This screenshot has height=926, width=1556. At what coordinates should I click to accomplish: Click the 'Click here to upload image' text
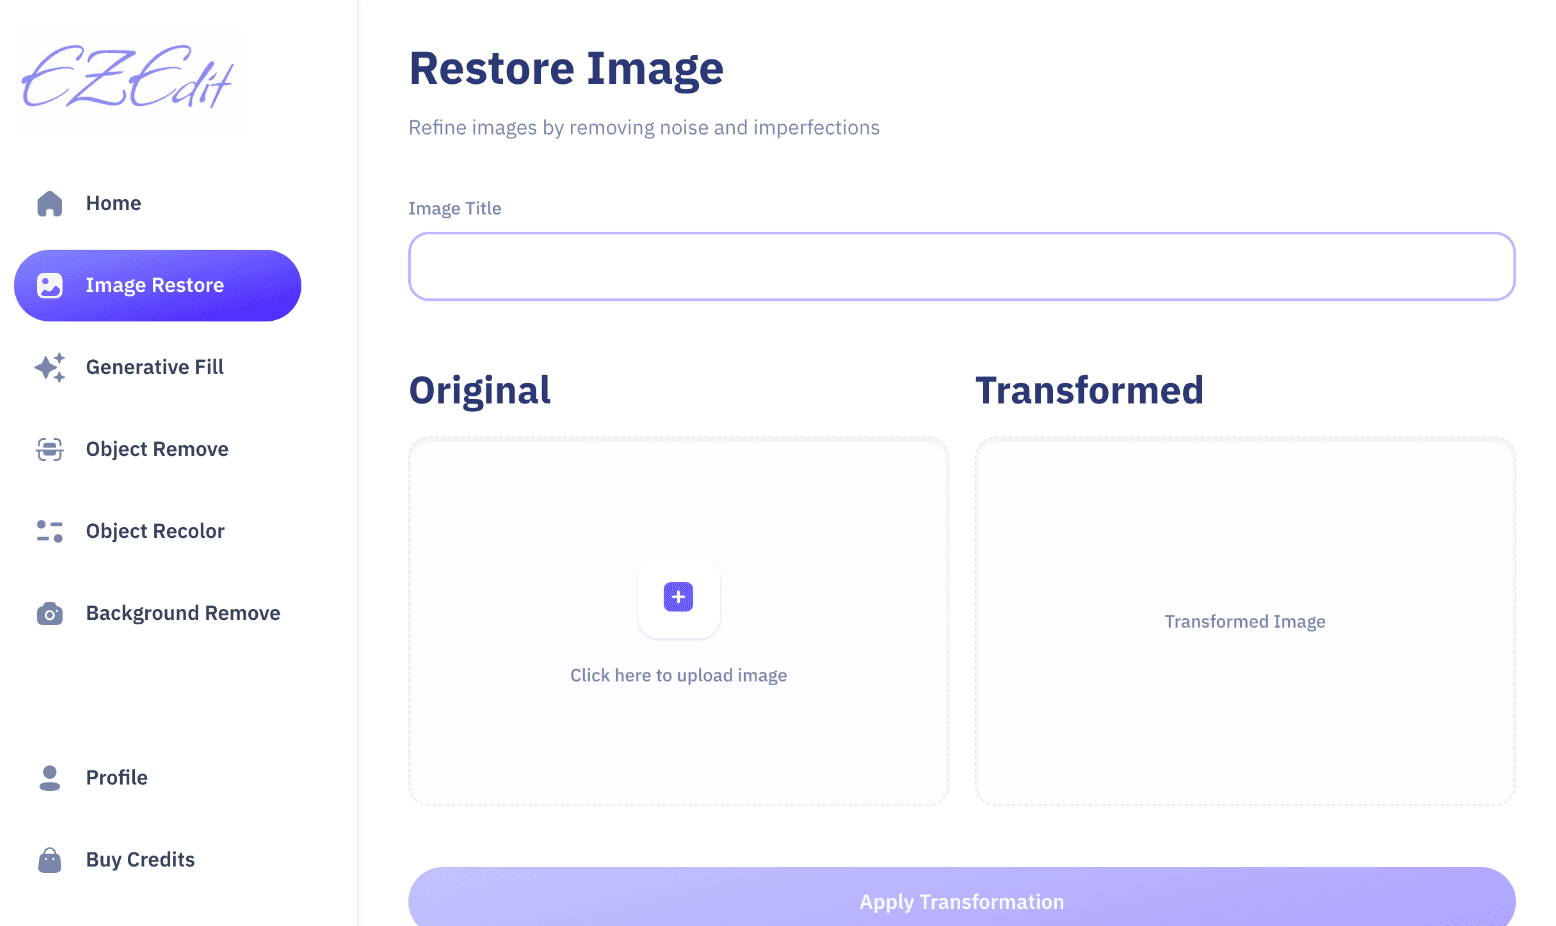pos(678,676)
